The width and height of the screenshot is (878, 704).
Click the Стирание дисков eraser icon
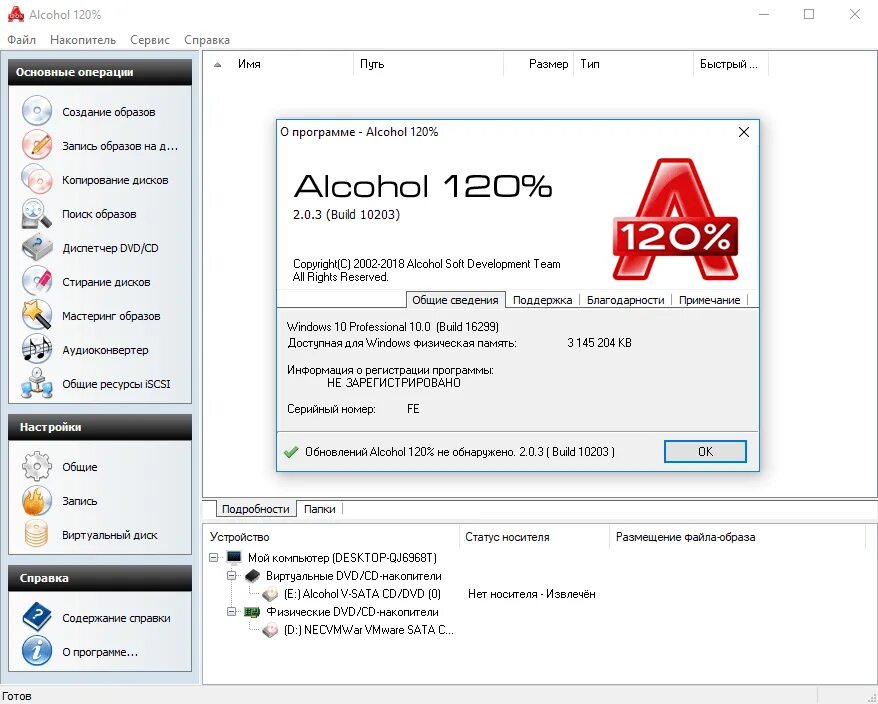[37, 281]
